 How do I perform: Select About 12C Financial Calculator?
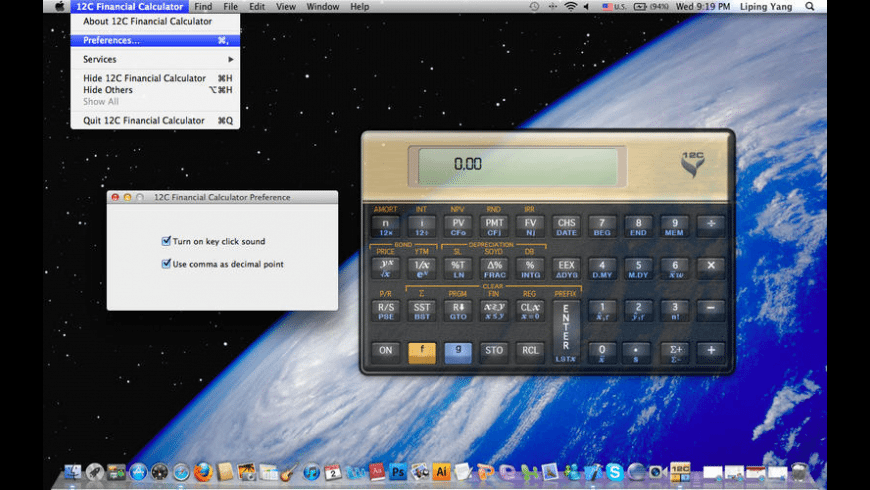pos(155,21)
